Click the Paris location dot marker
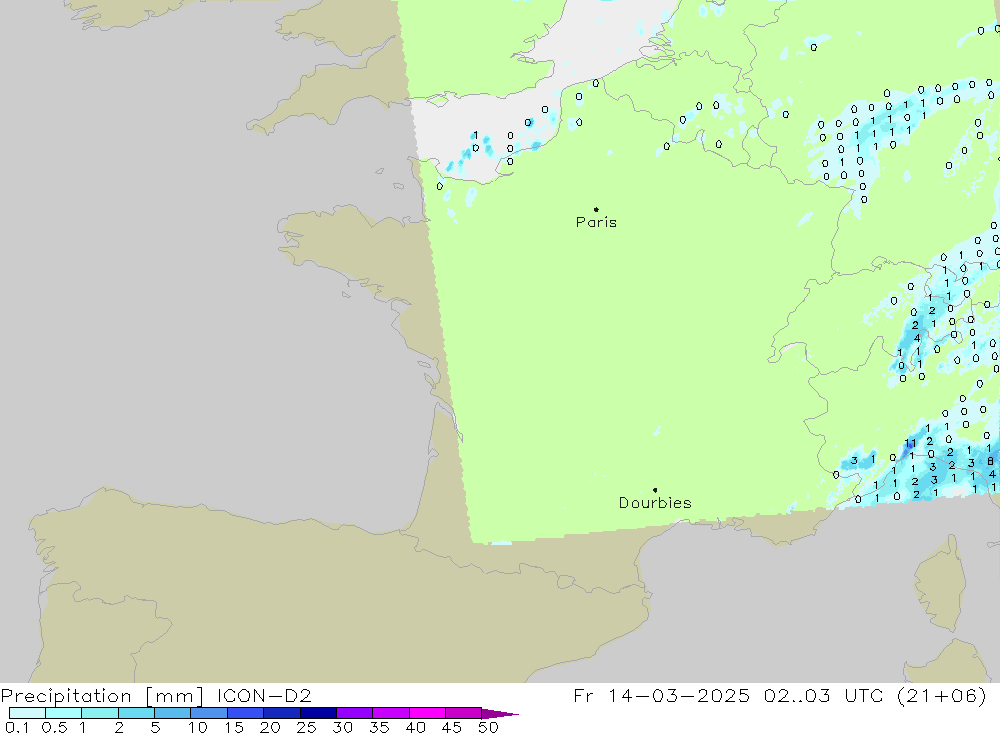This screenshot has width=1000, height=733. [596, 209]
